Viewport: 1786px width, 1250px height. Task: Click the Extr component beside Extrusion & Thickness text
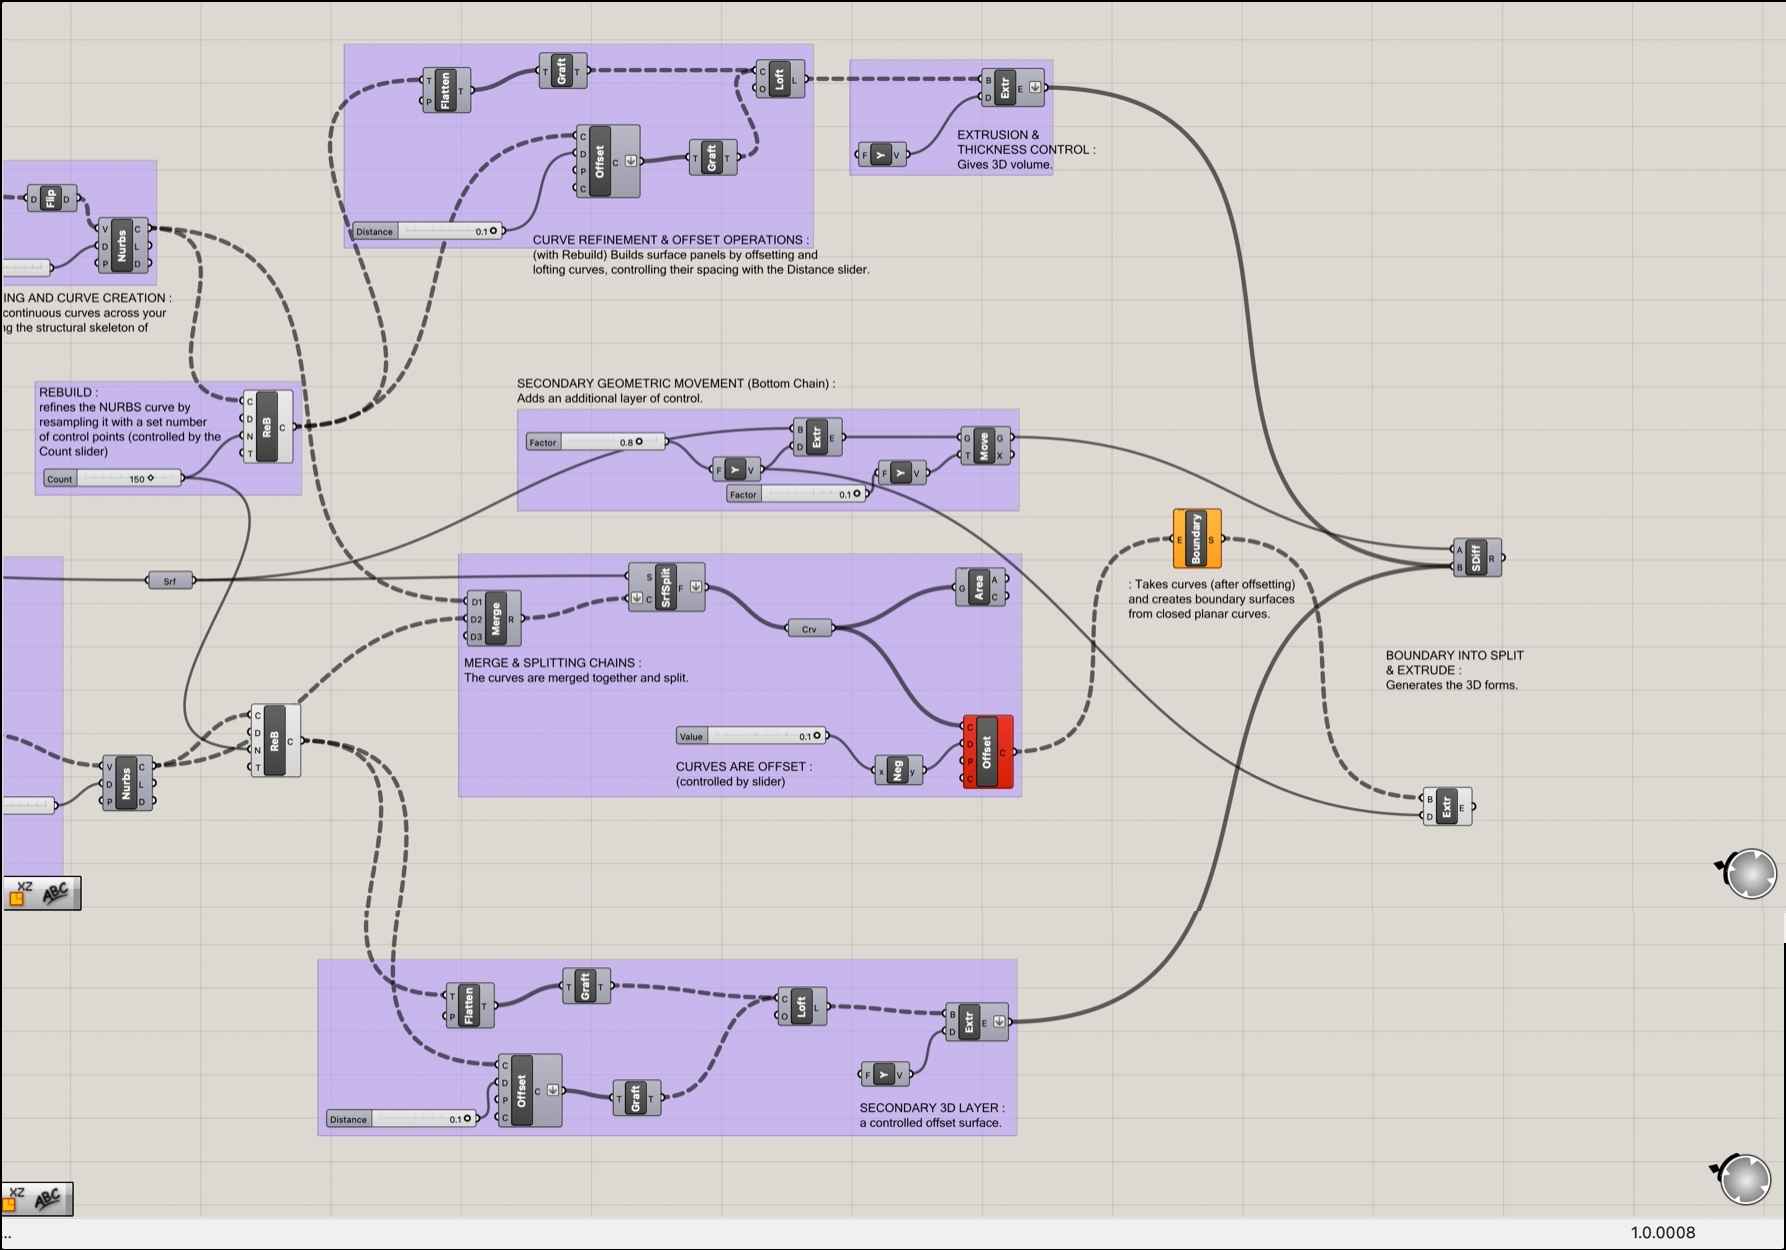tap(1005, 88)
